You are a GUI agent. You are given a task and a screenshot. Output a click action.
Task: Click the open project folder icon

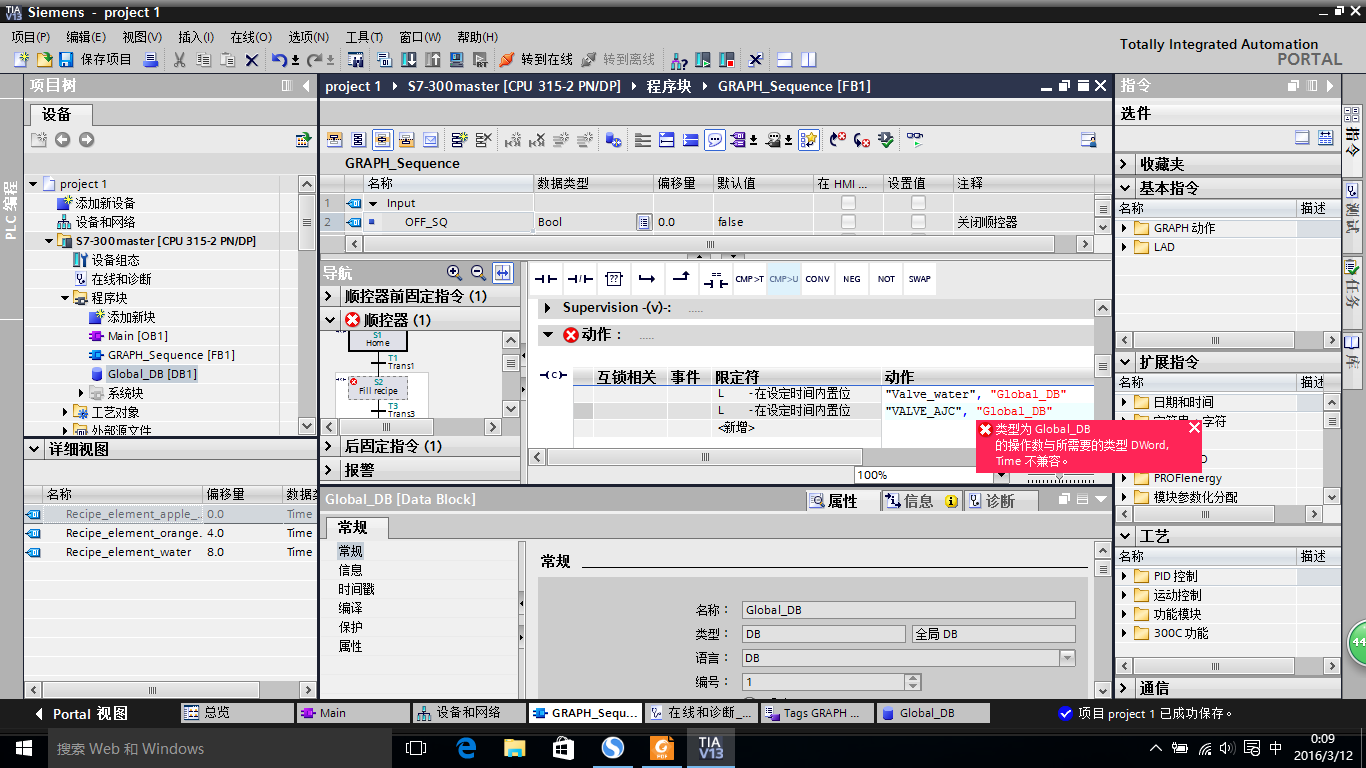[44, 60]
